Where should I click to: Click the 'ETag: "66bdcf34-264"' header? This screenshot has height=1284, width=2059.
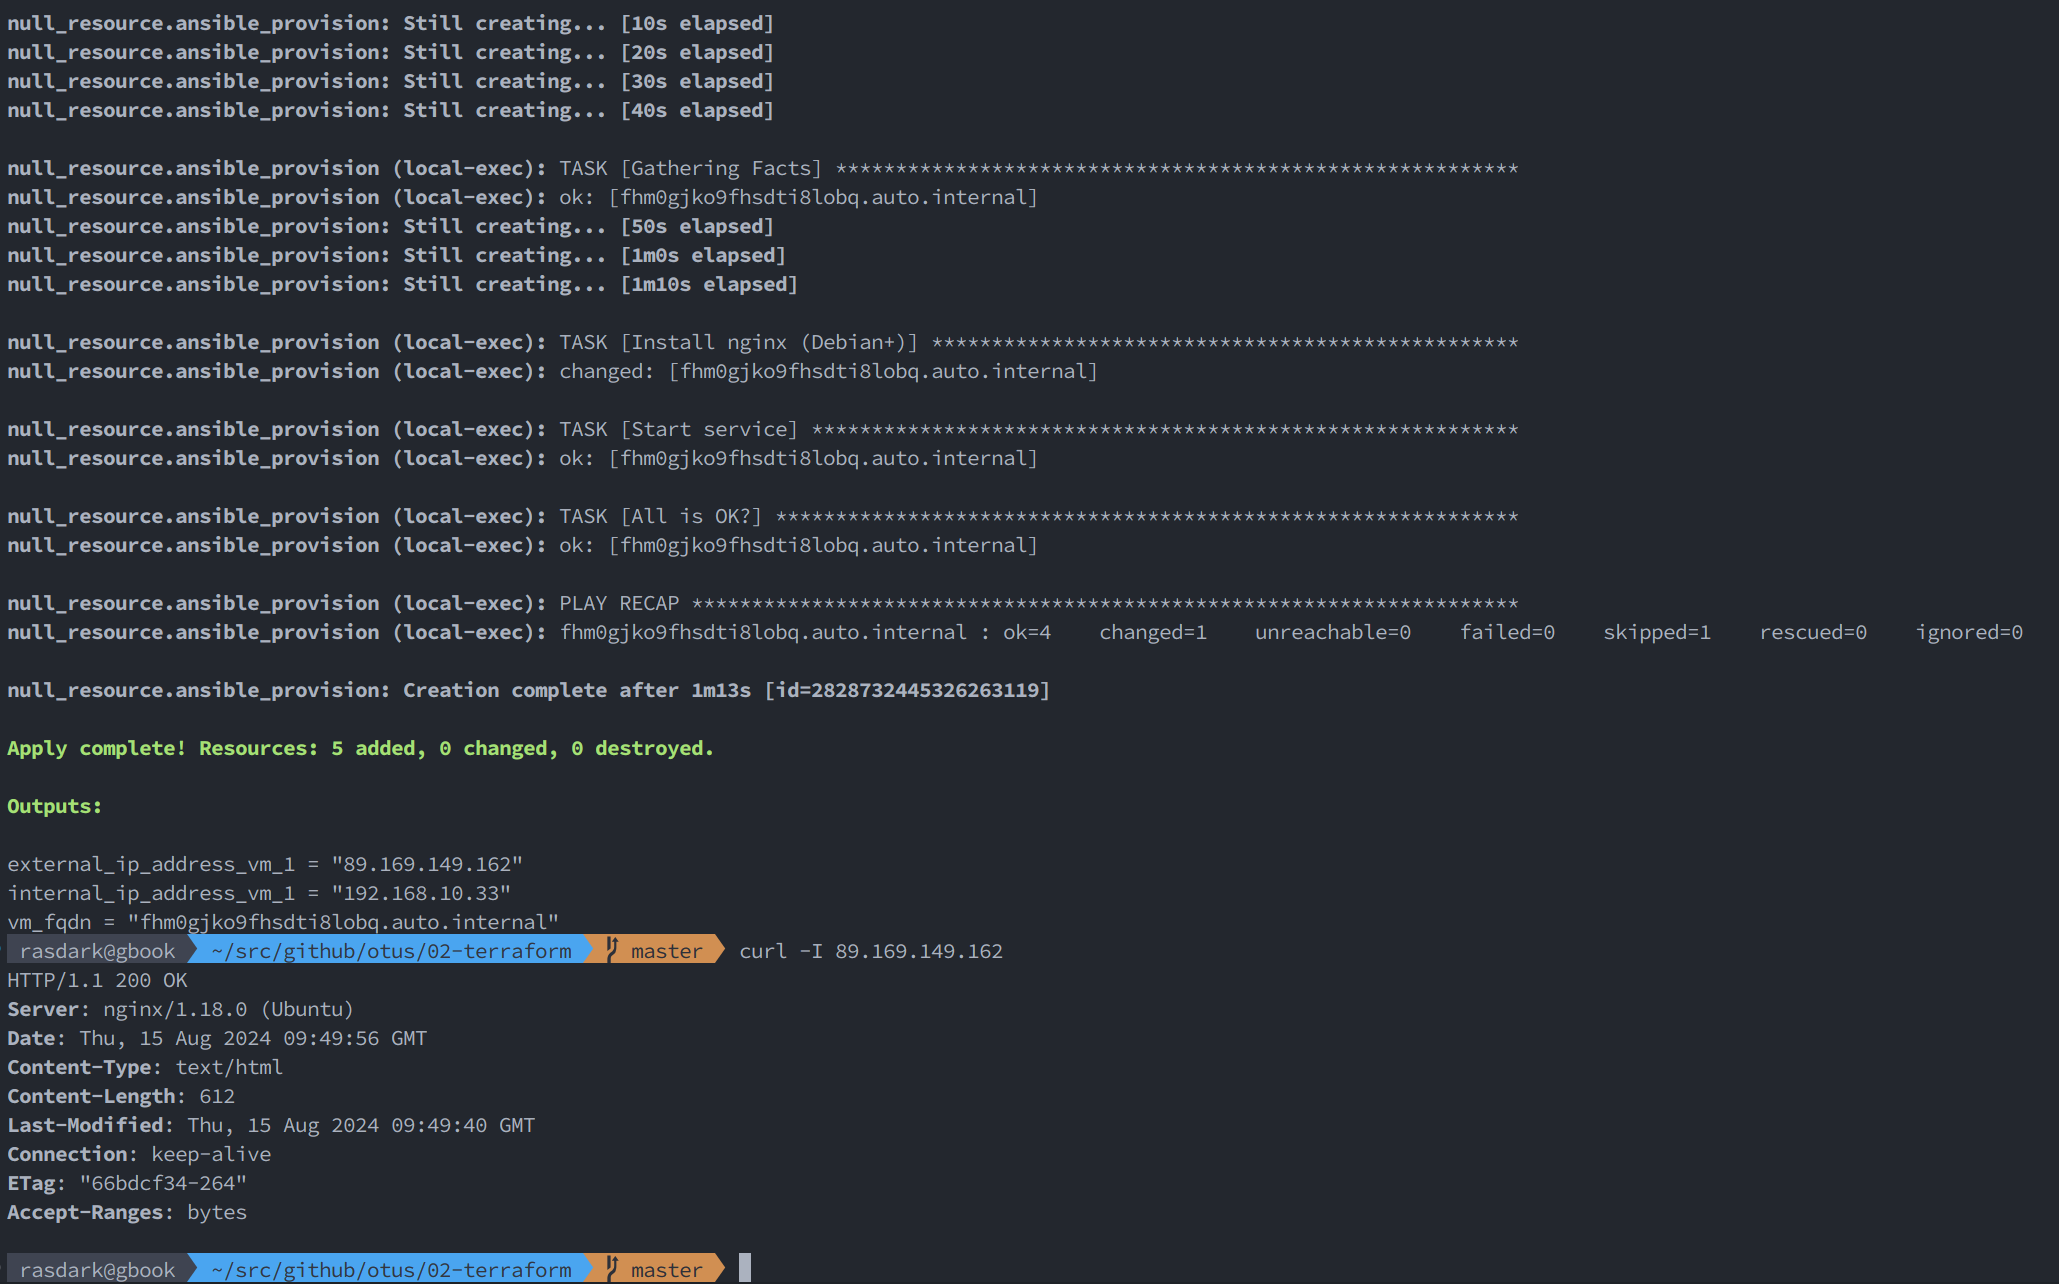pos(127,1183)
